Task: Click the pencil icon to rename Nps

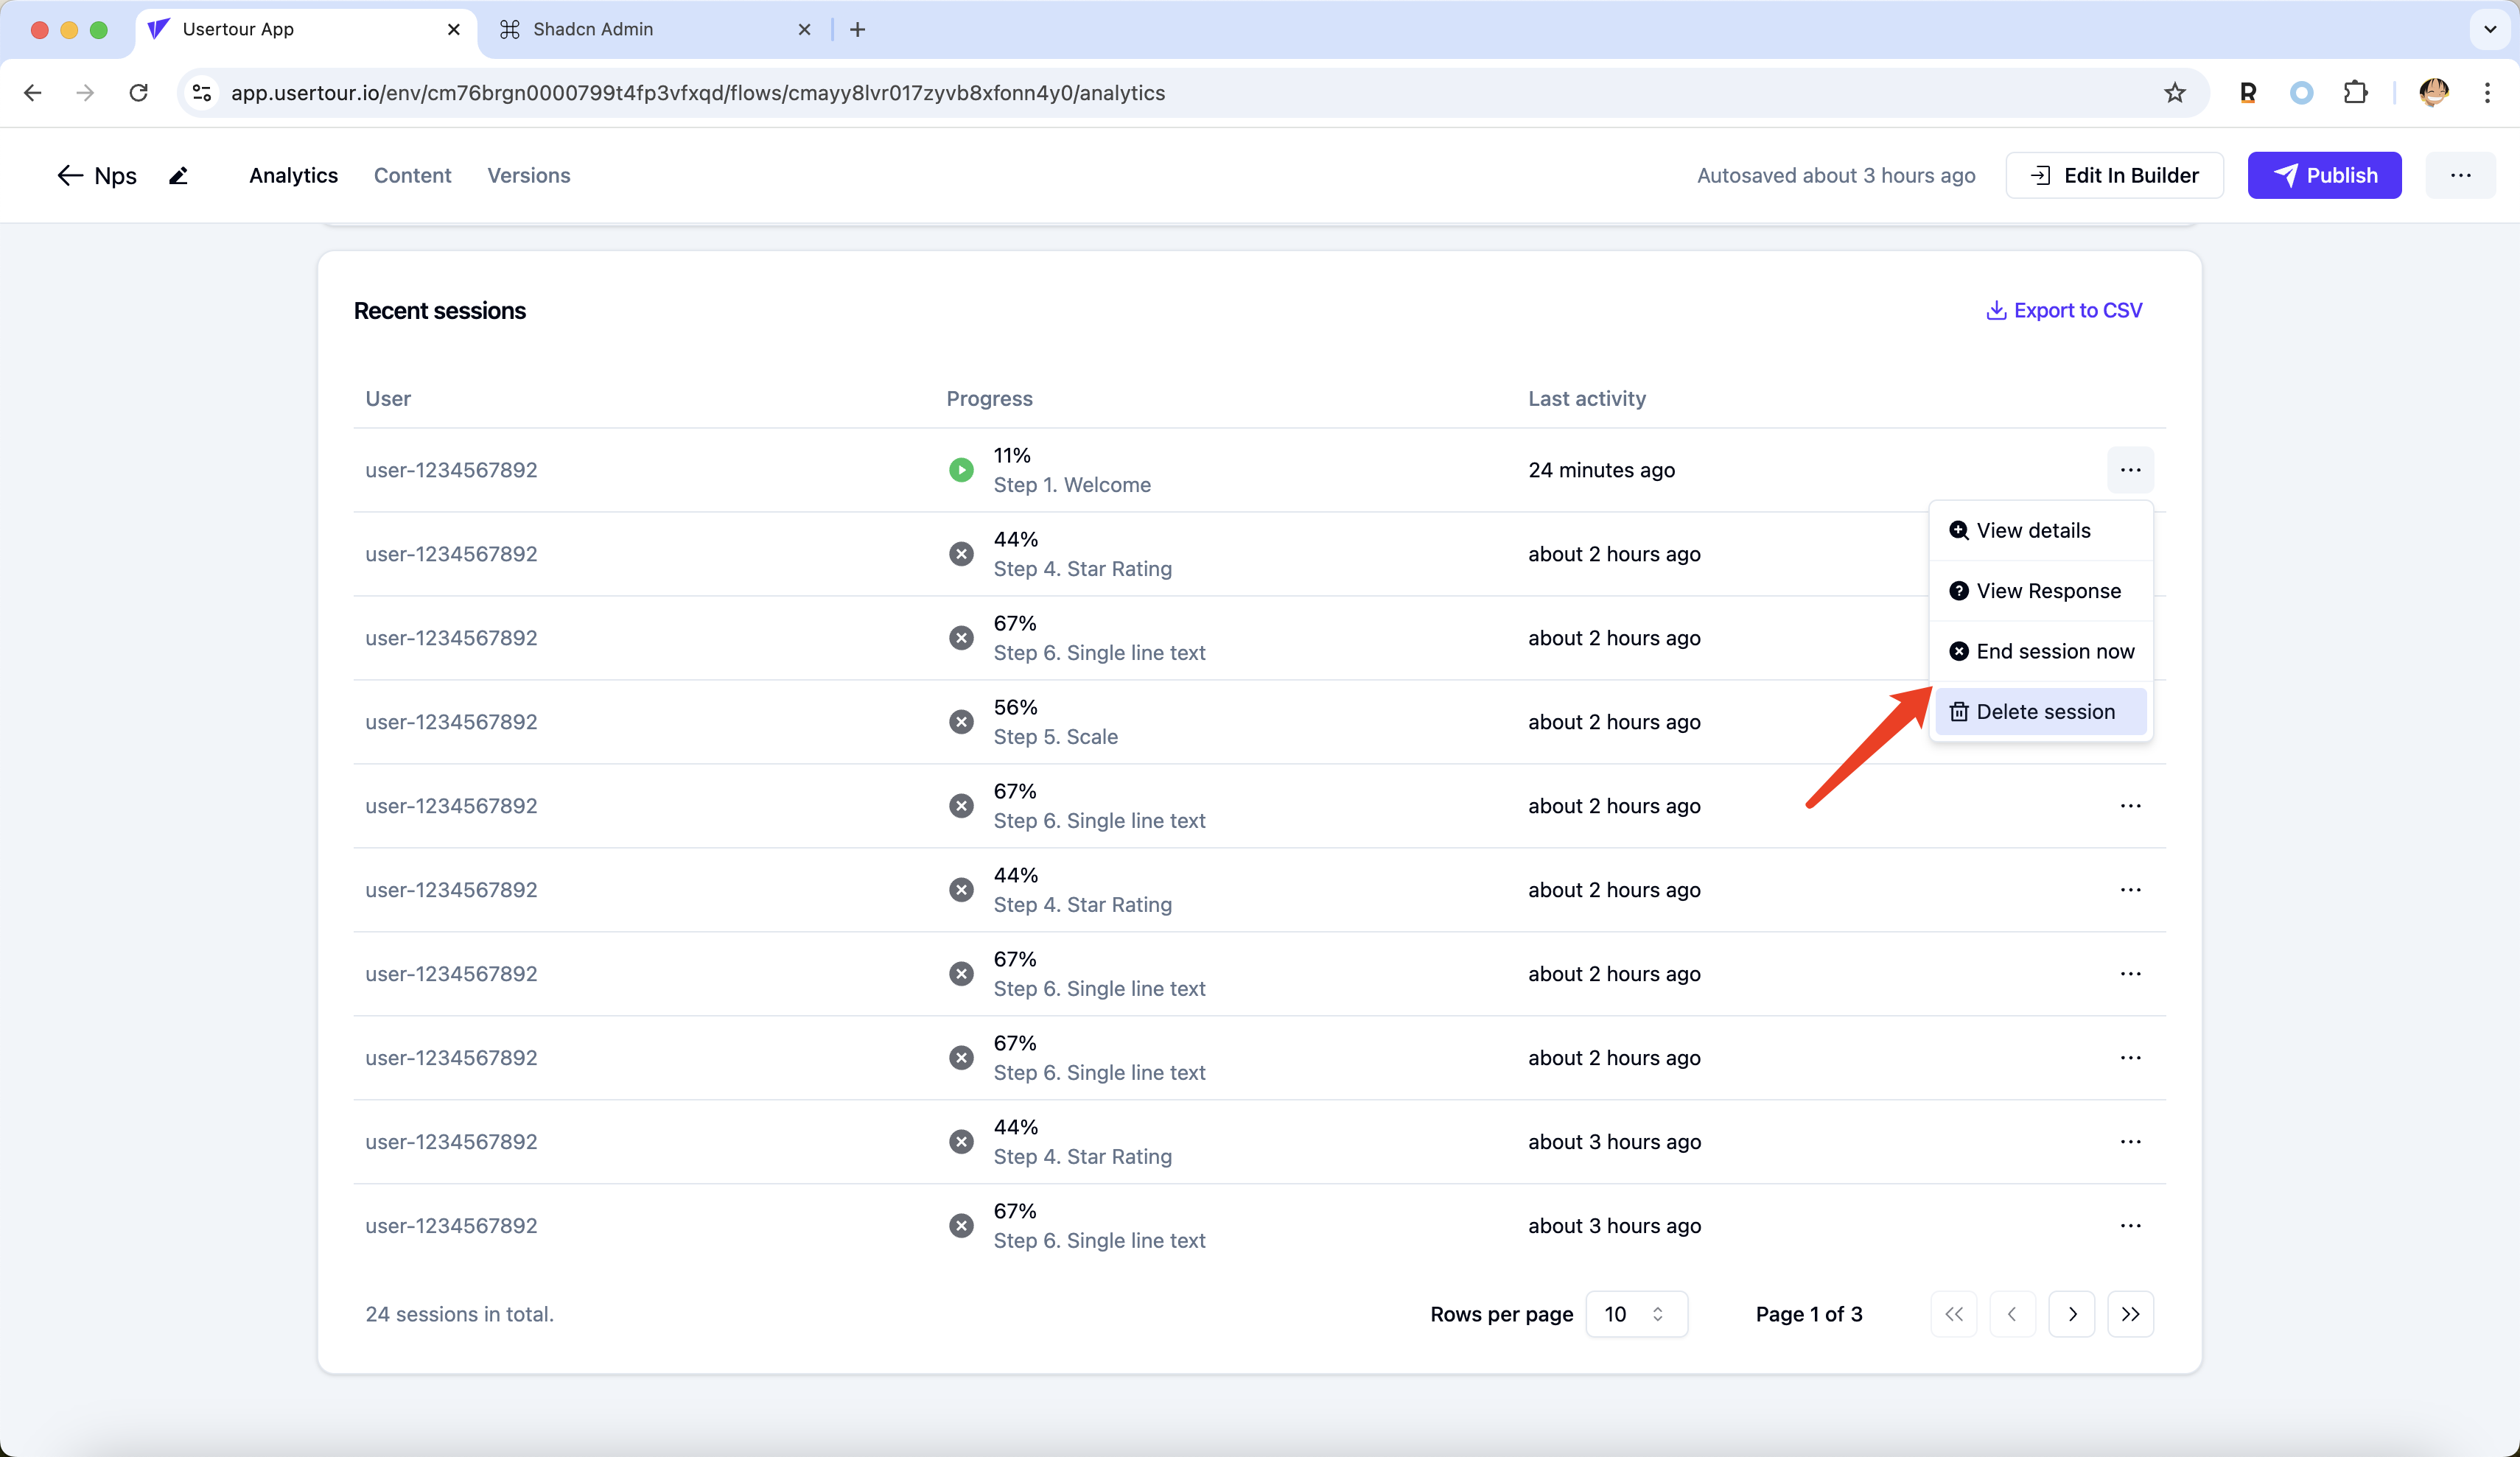Action: (178, 176)
